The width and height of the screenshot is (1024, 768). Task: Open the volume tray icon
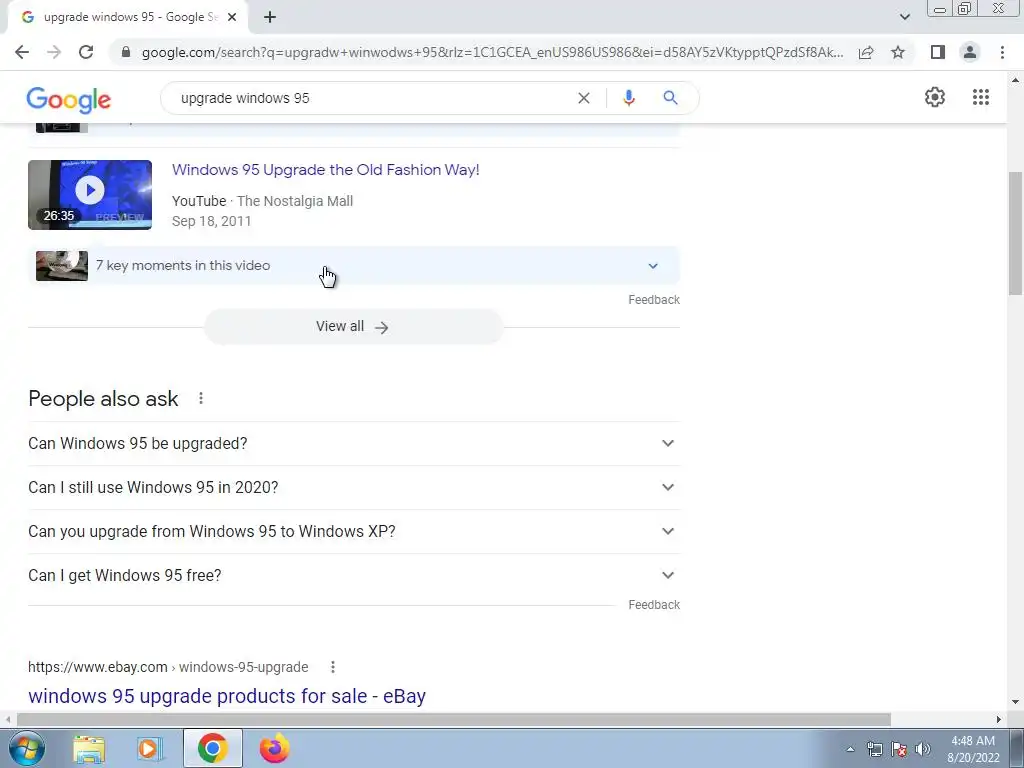pyautogui.click(x=923, y=749)
